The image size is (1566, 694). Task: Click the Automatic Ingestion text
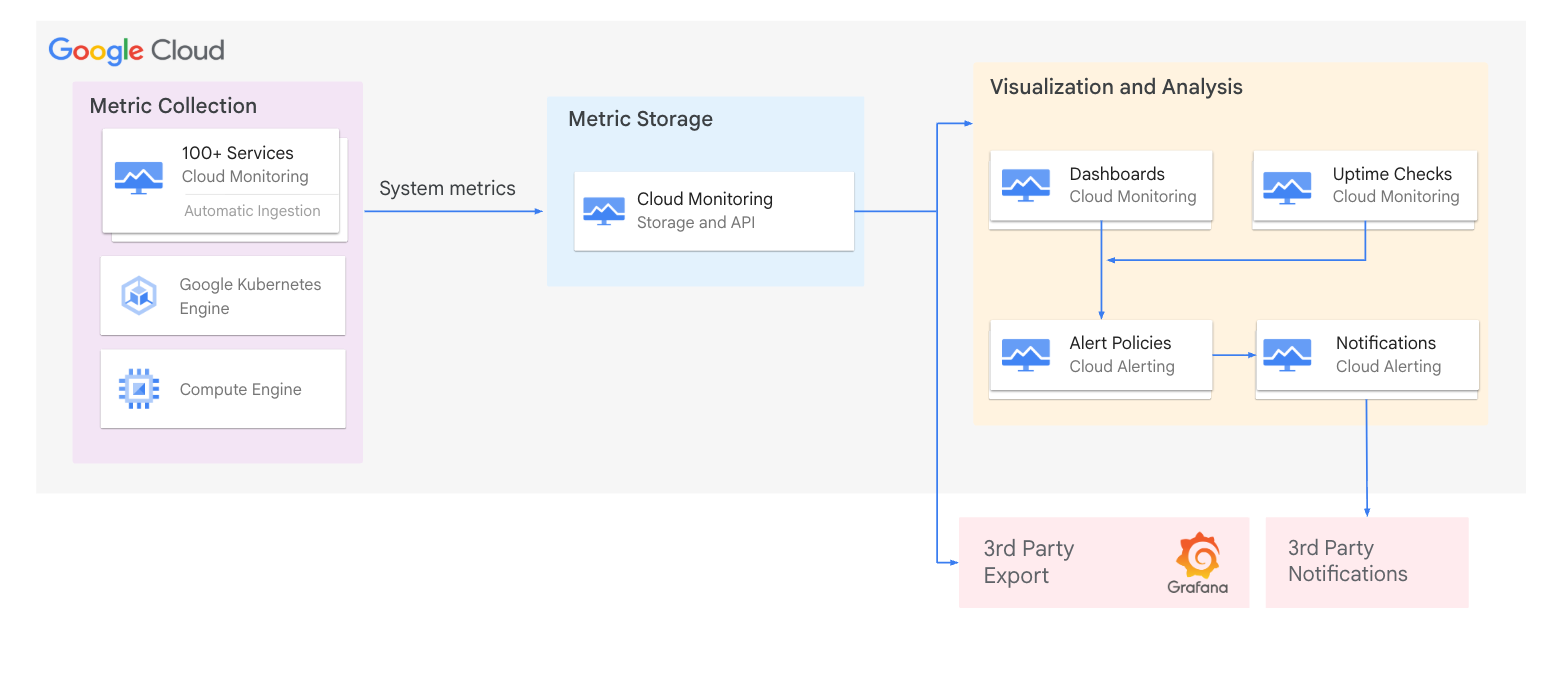(x=252, y=211)
